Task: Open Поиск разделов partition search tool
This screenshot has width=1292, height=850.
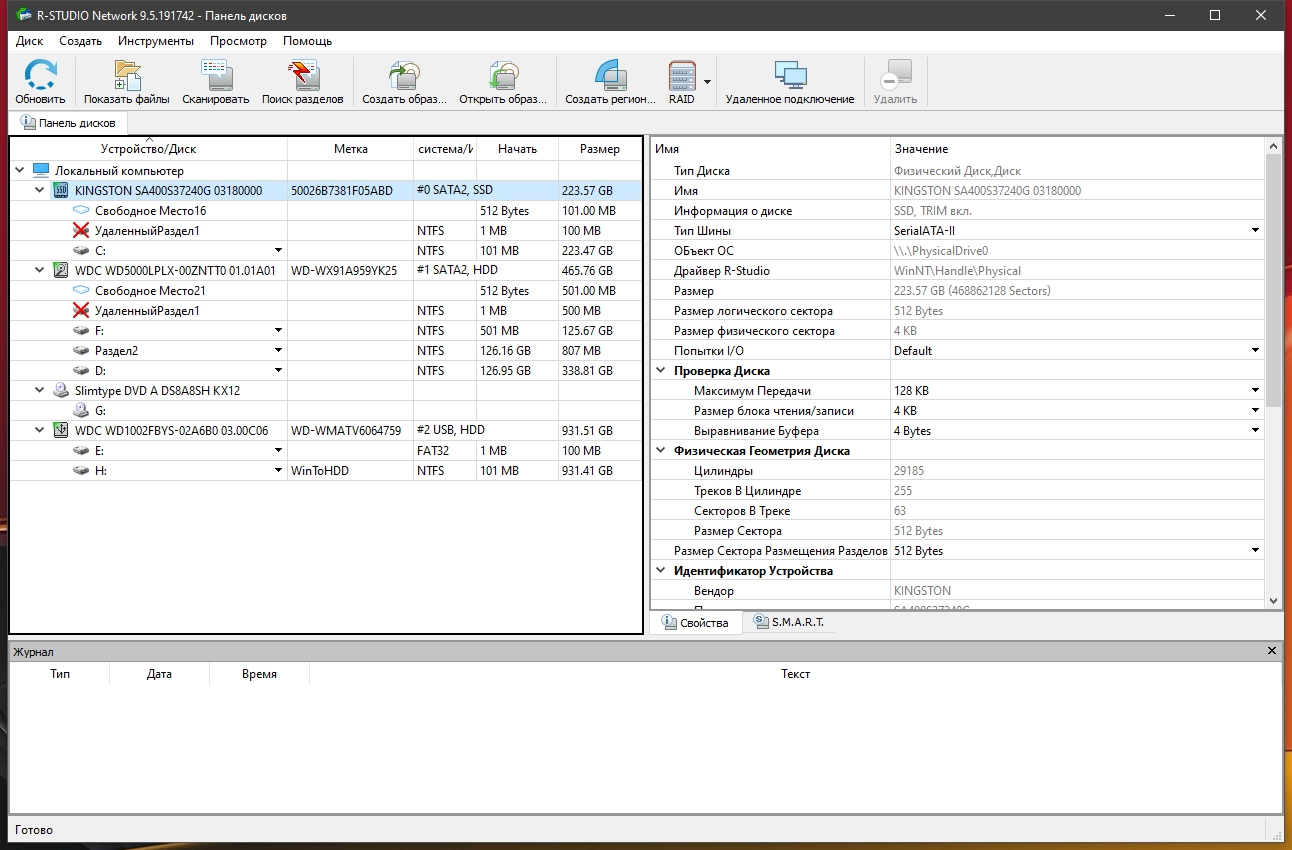Action: click(x=302, y=77)
